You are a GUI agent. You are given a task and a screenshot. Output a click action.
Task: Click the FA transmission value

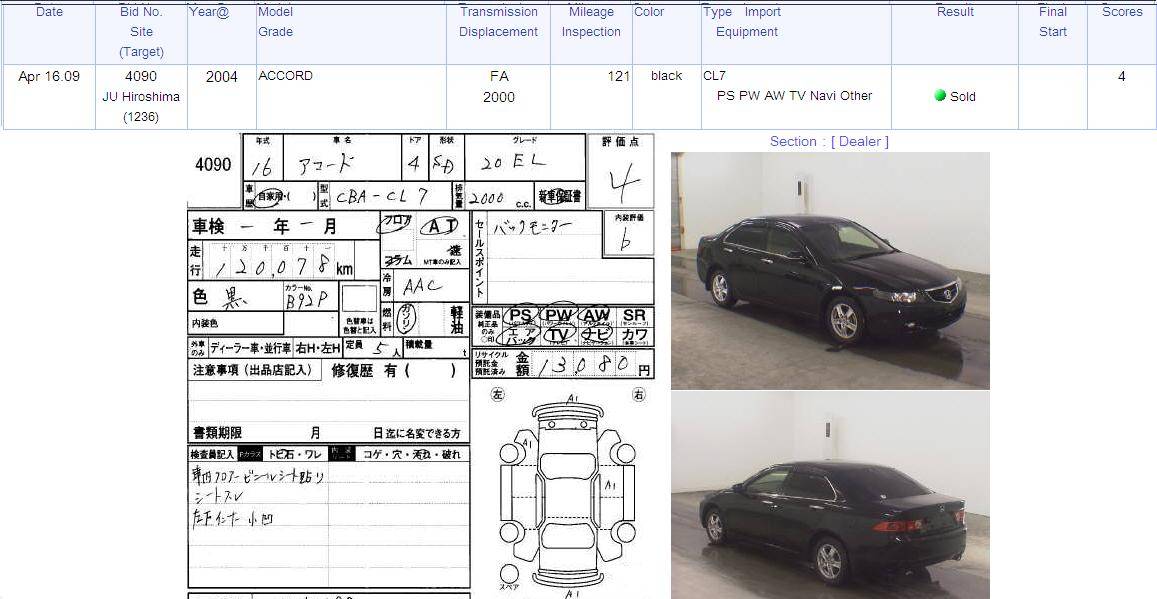pyautogui.click(x=499, y=76)
